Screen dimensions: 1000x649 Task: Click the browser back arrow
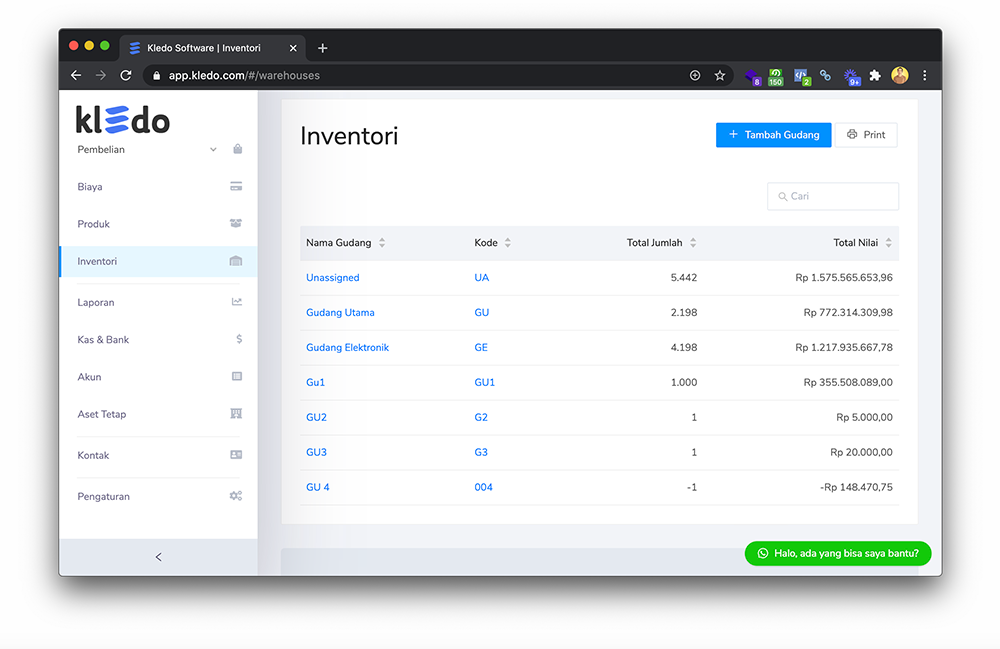point(76,75)
